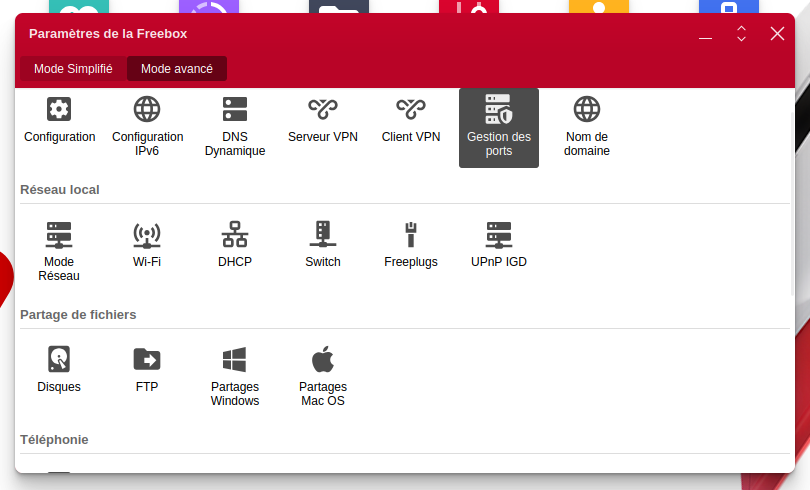Click the Réseau local section heading
Image resolution: width=810 pixels, height=490 pixels.
60,189
